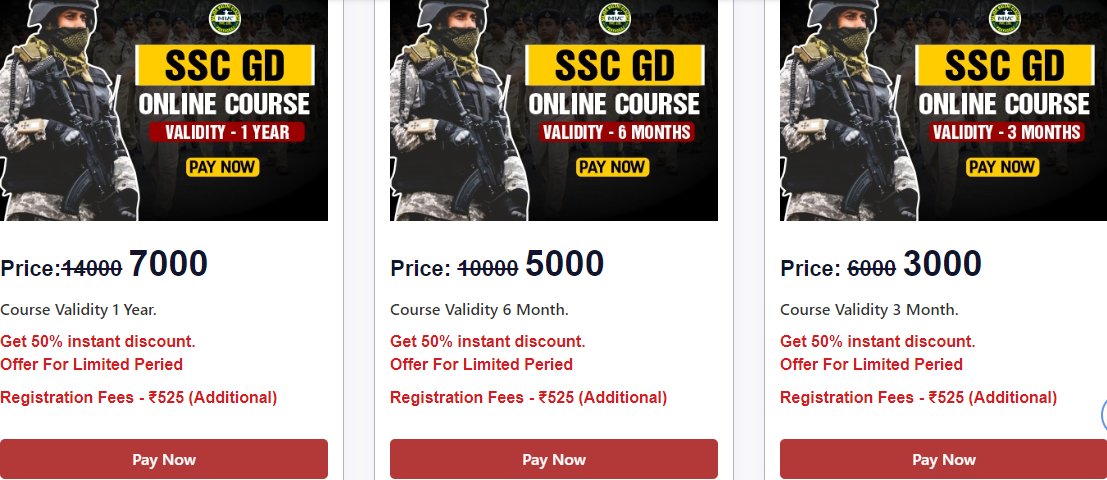1107x480 pixels.
Task: Click the Validity - 6 Months red label
Action: click(x=616, y=132)
